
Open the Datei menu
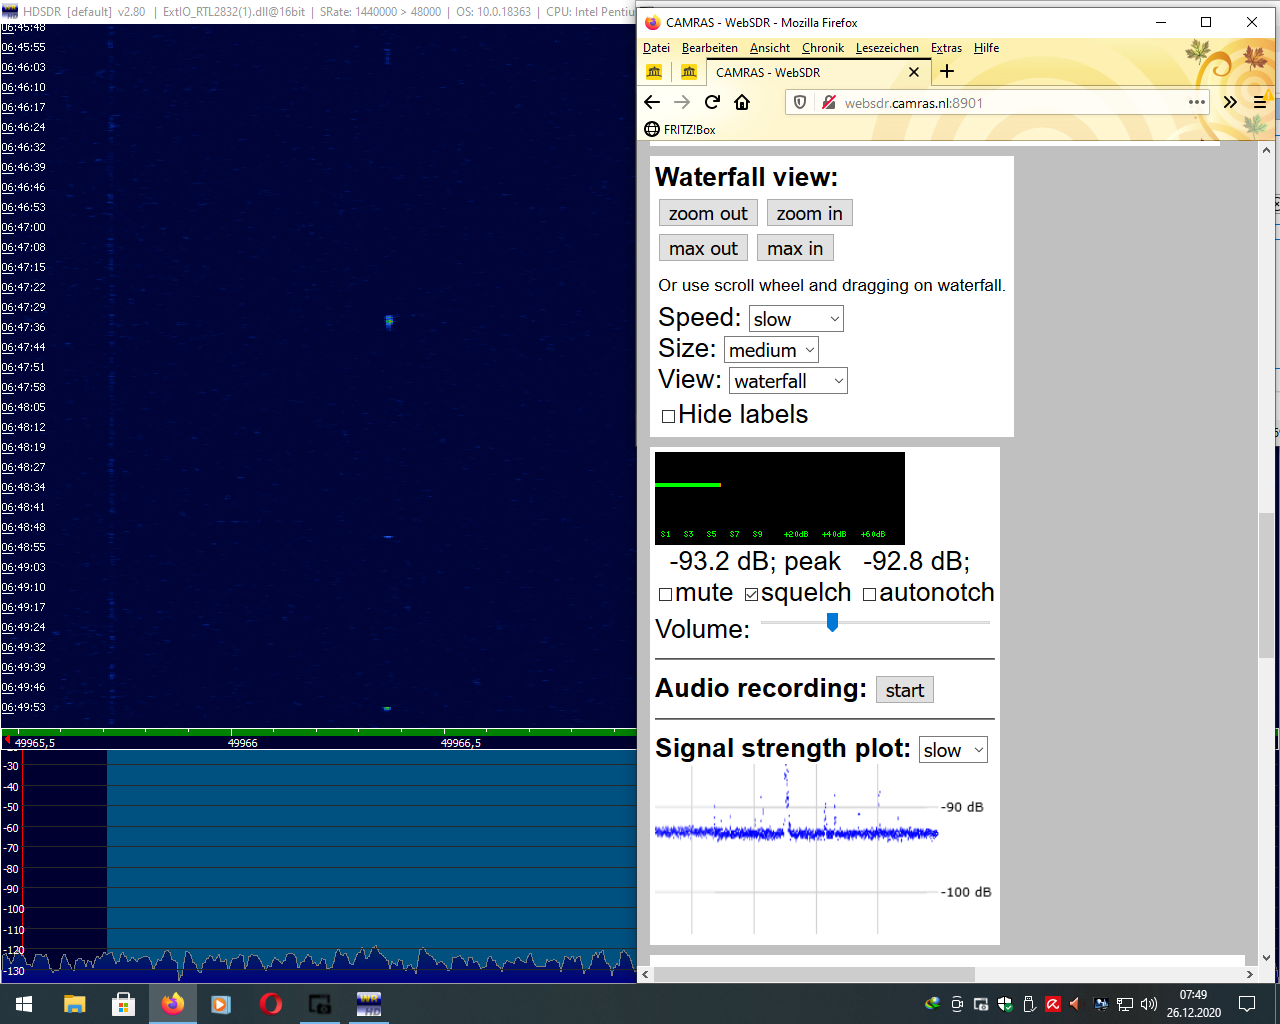coord(656,48)
